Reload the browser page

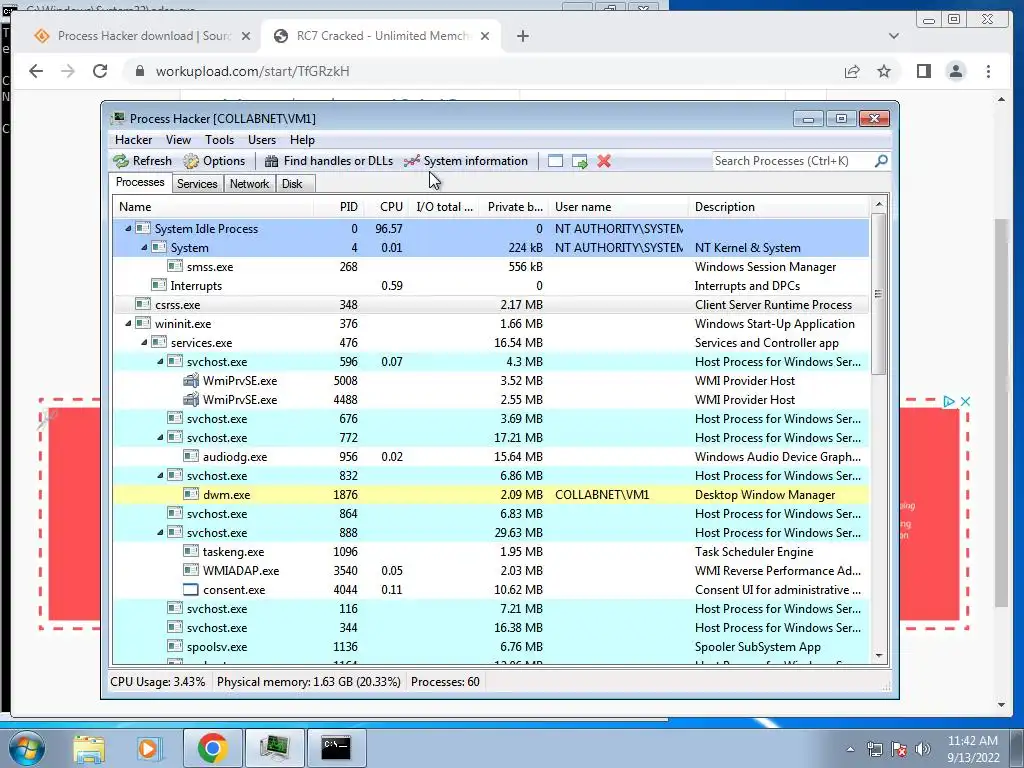point(100,71)
